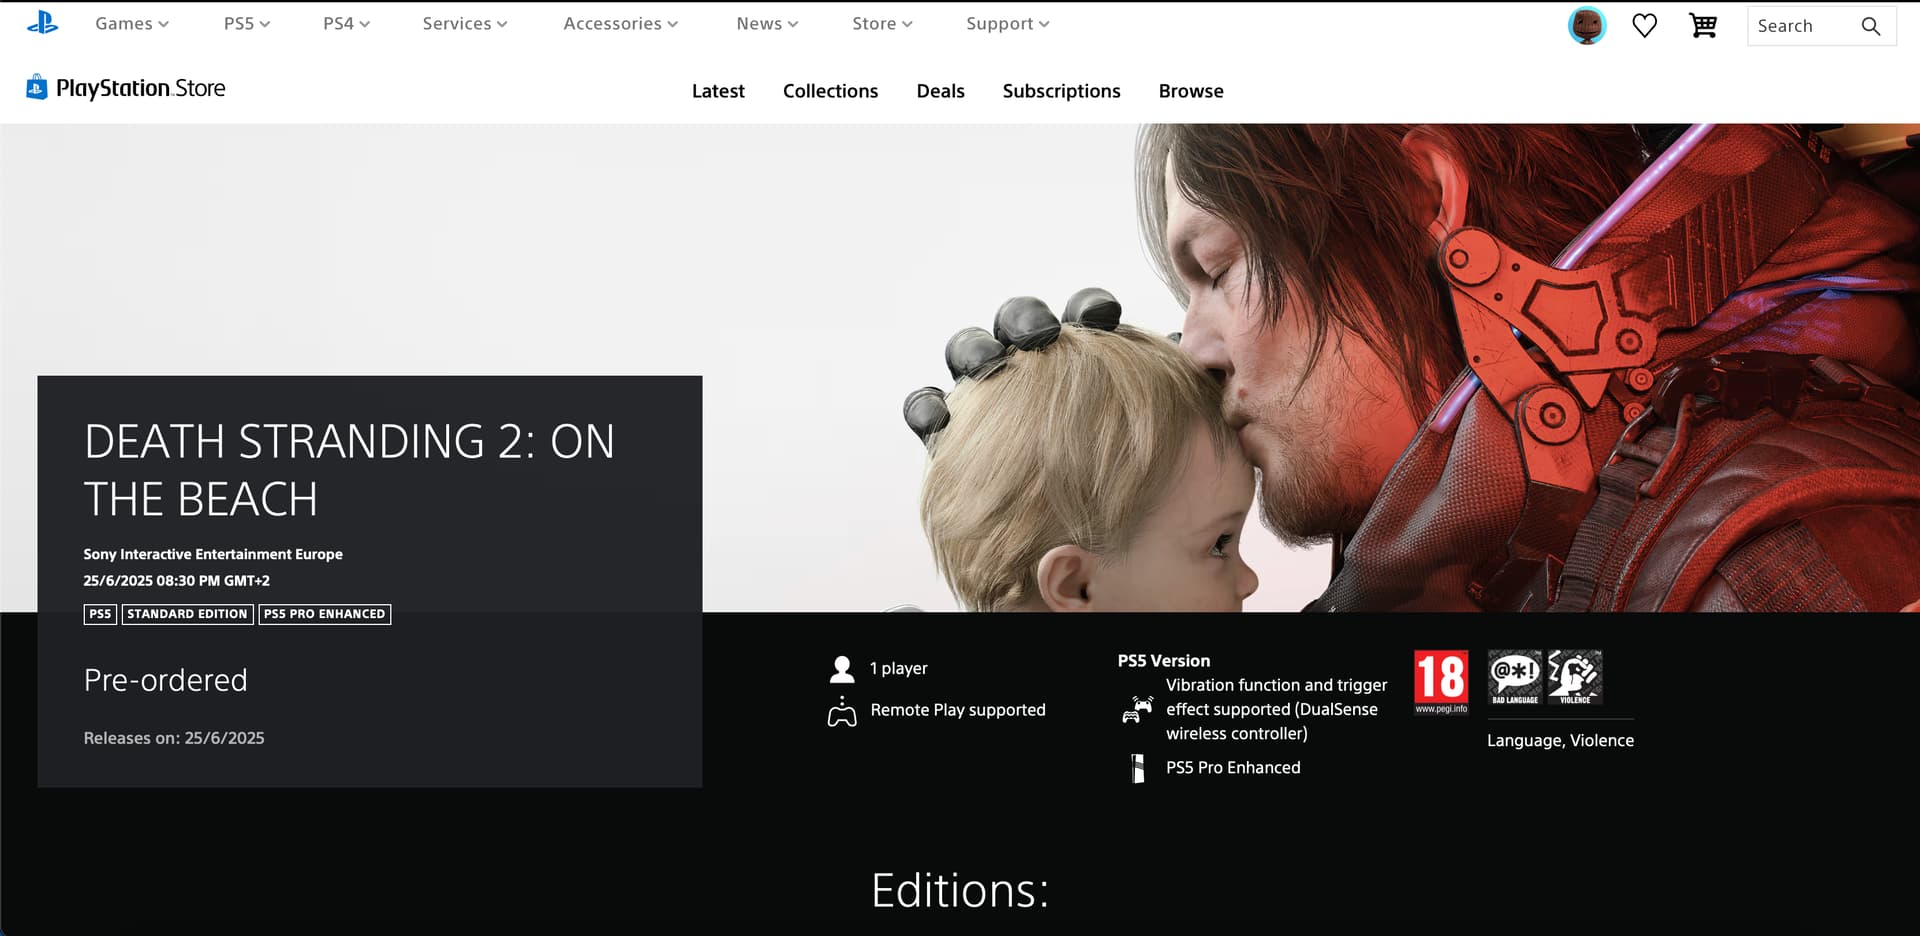Screen dimensions: 1920x936
Task: Click the Remote Play controller icon
Action: click(x=842, y=711)
